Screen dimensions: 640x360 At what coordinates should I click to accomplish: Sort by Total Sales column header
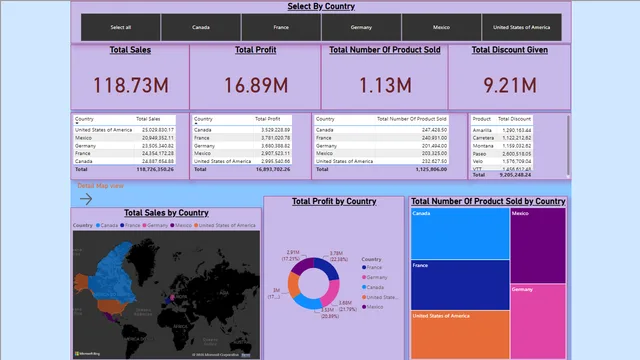tap(148, 119)
